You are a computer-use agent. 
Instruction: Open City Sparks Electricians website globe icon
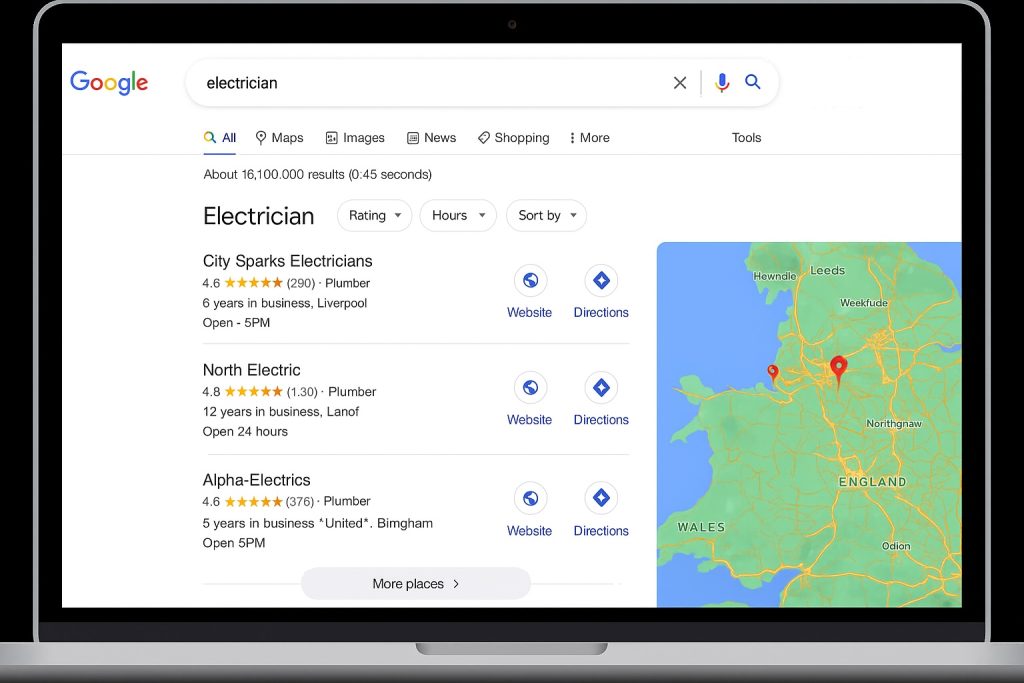coord(530,281)
